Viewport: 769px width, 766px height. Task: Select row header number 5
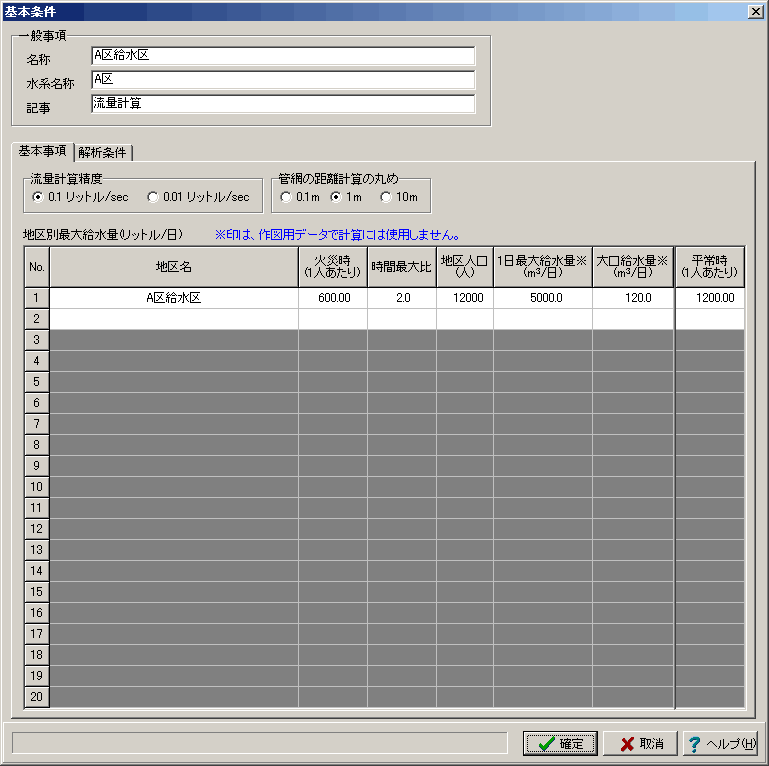pyautogui.click(x=37, y=382)
